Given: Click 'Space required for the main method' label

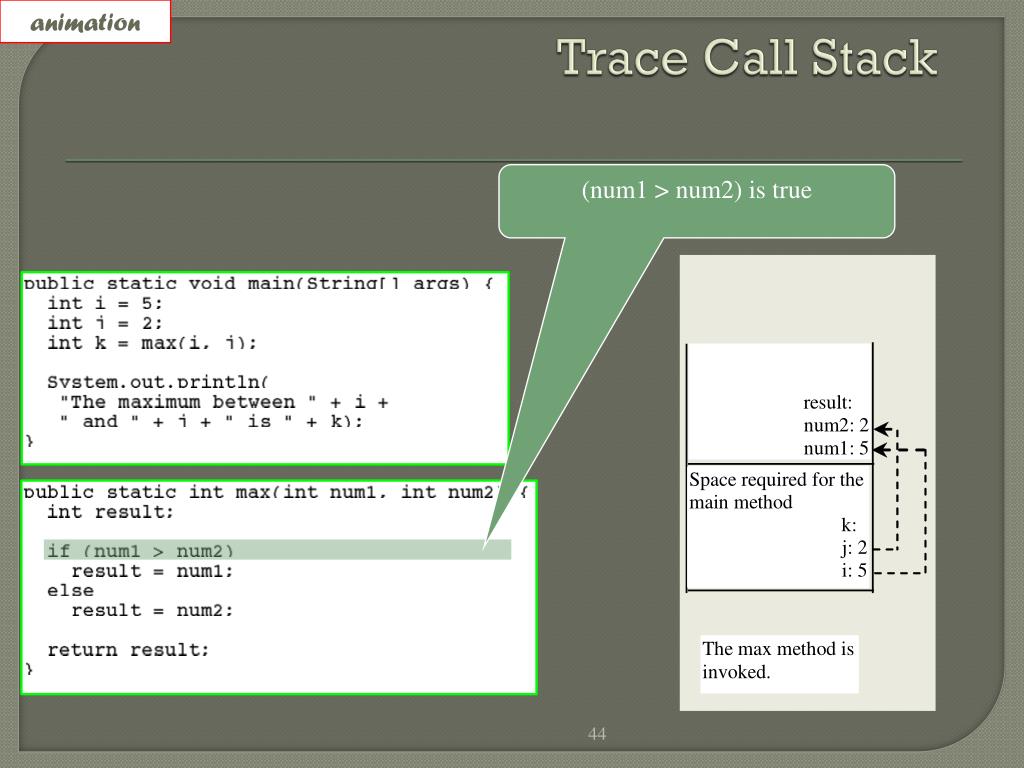Looking at the screenshot, I should 776,490.
